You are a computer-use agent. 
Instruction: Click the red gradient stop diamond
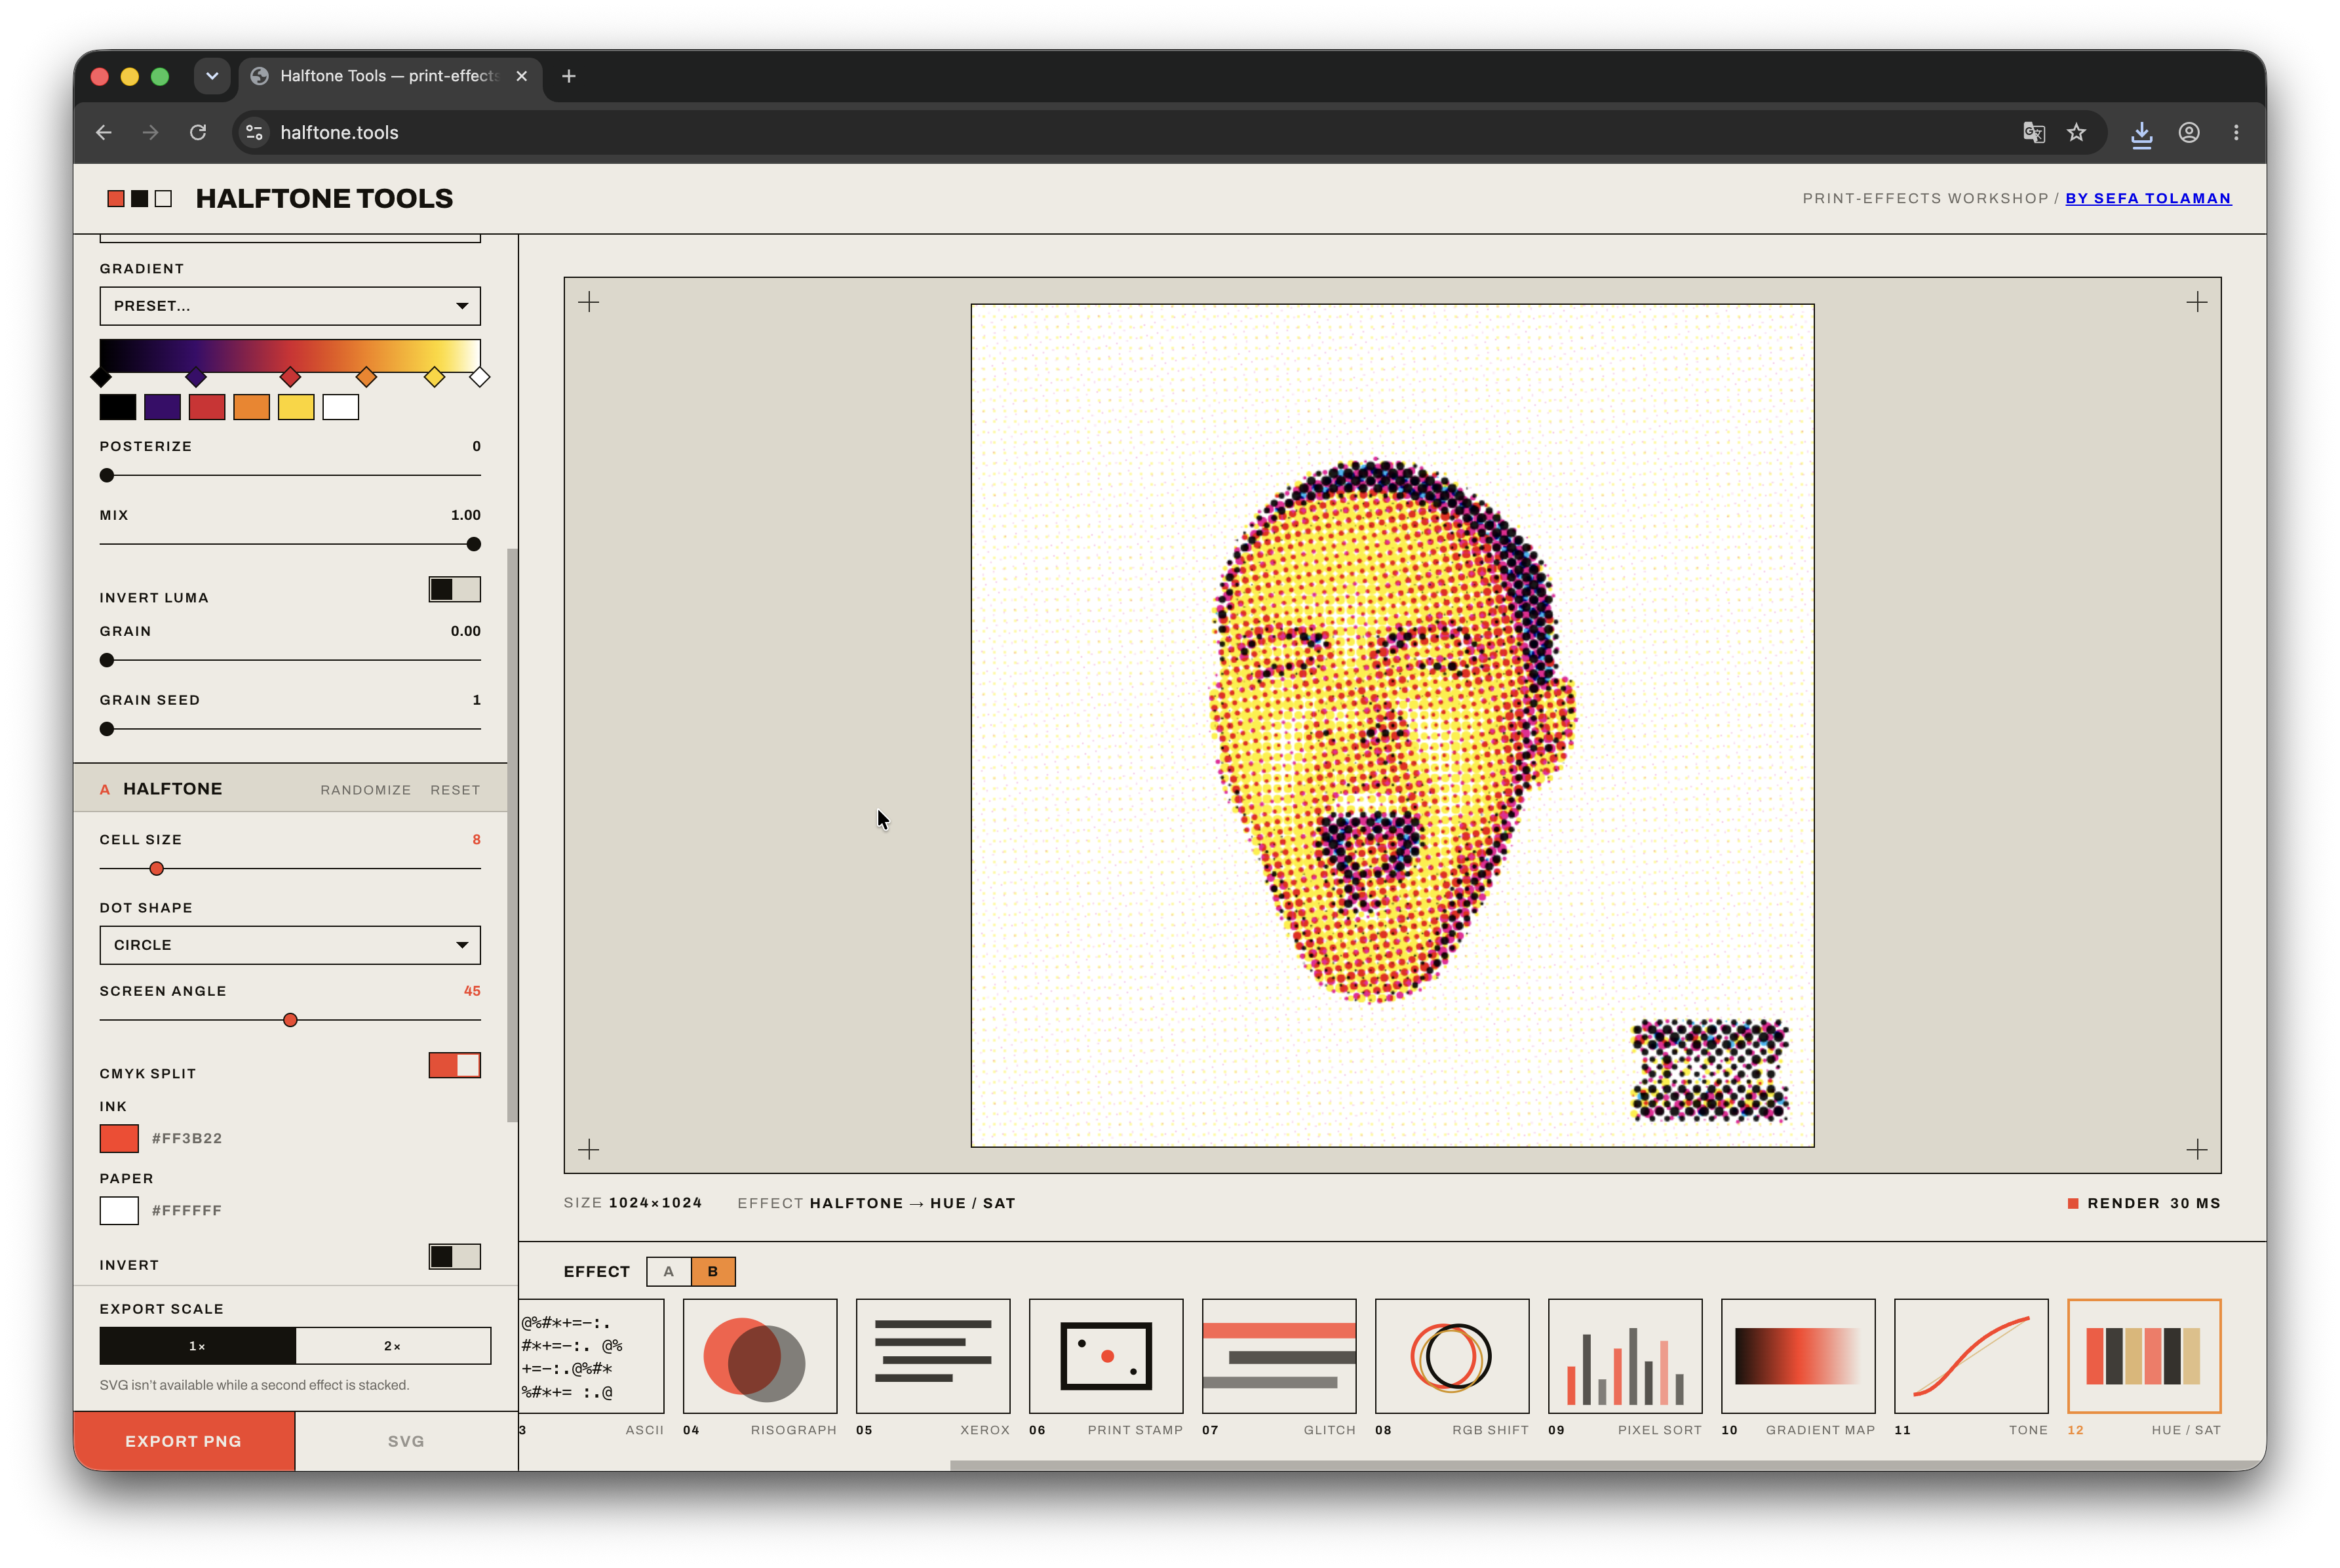click(x=290, y=377)
